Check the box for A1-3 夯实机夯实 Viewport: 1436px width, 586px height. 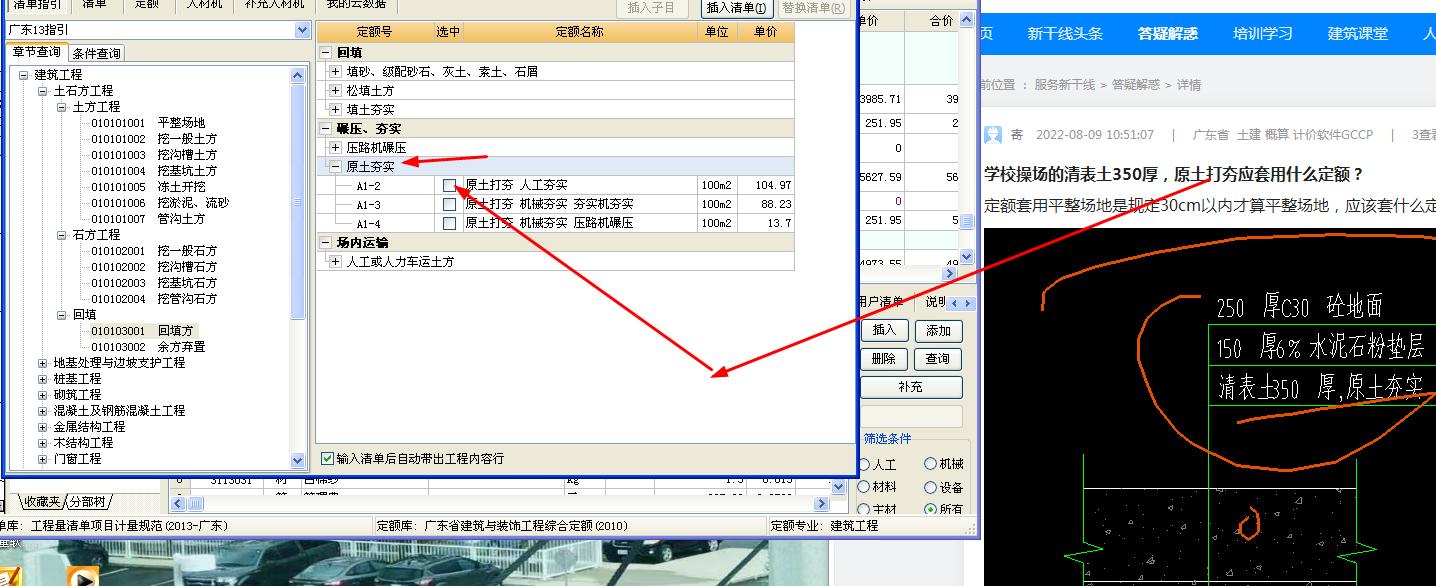click(450, 204)
